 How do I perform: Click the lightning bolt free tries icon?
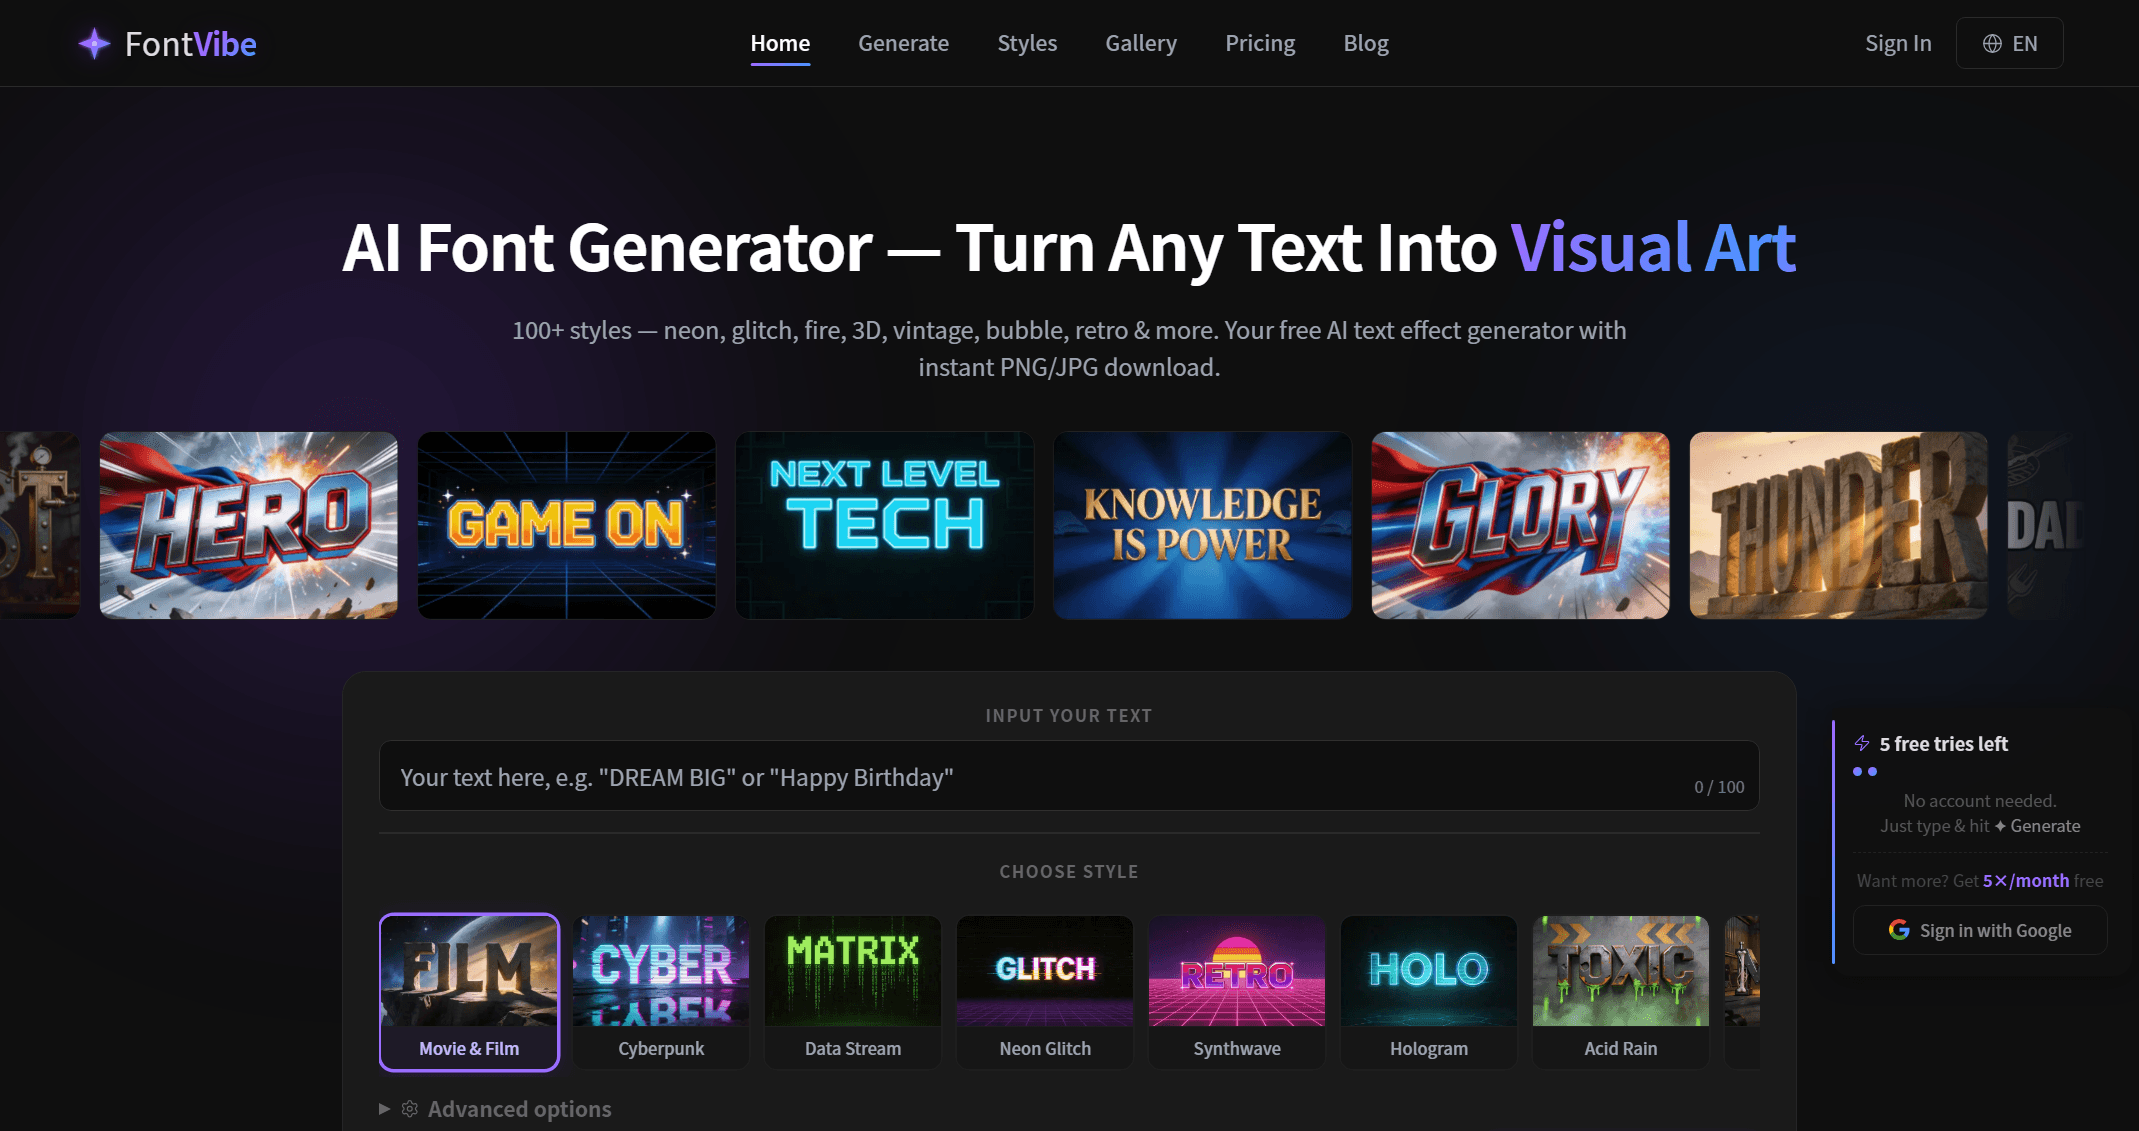click(x=1862, y=743)
